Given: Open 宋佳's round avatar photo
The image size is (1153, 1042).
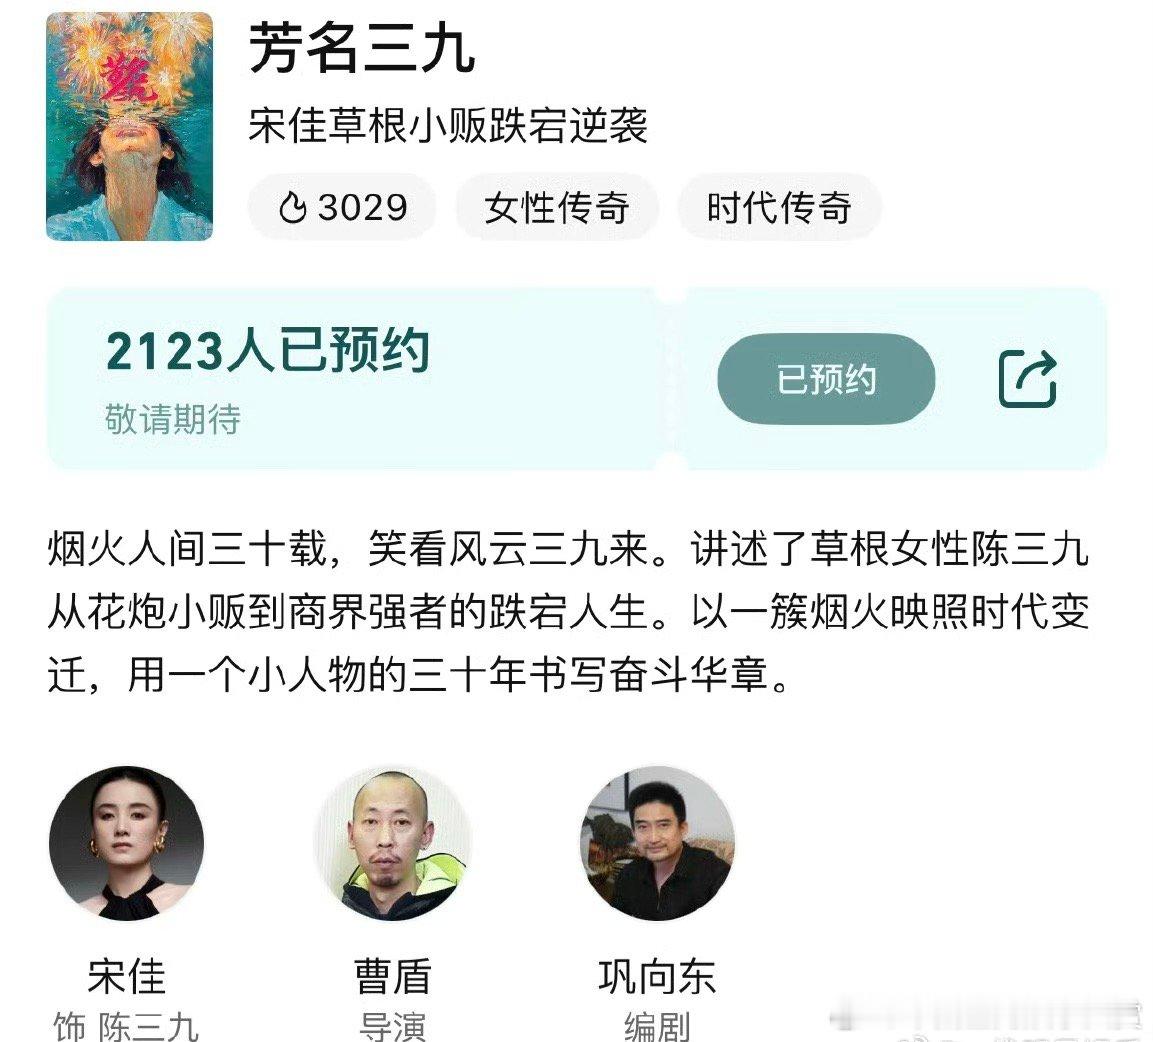Looking at the screenshot, I should (126, 843).
